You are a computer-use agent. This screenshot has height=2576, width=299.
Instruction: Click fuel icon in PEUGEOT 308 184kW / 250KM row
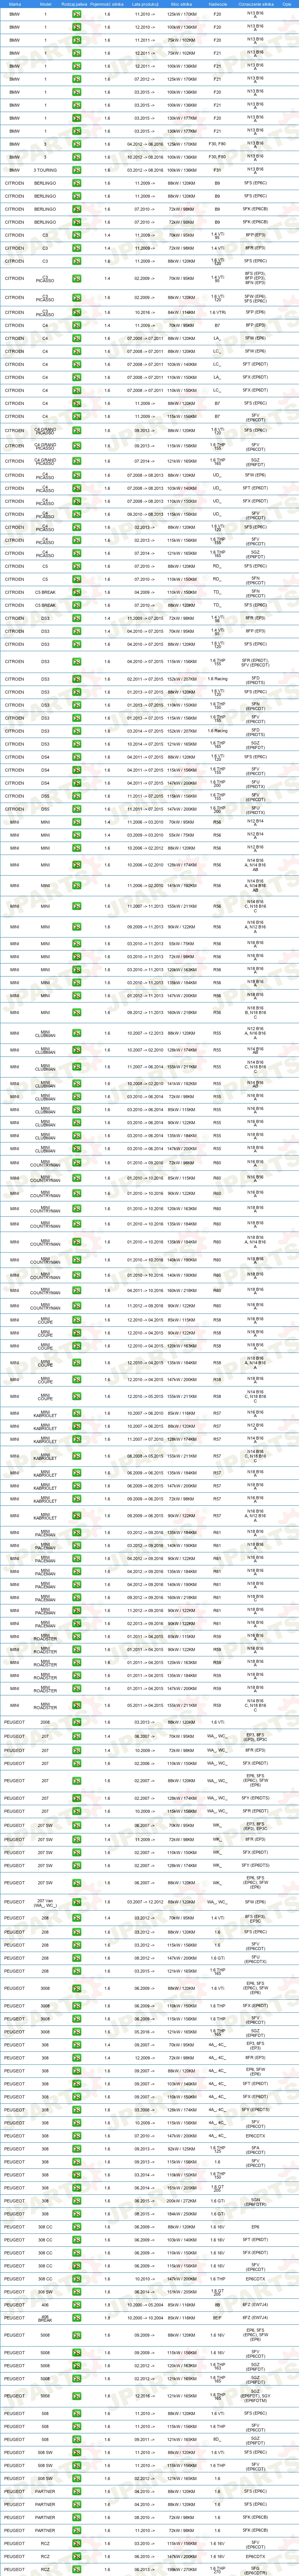tap(76, 2213)
